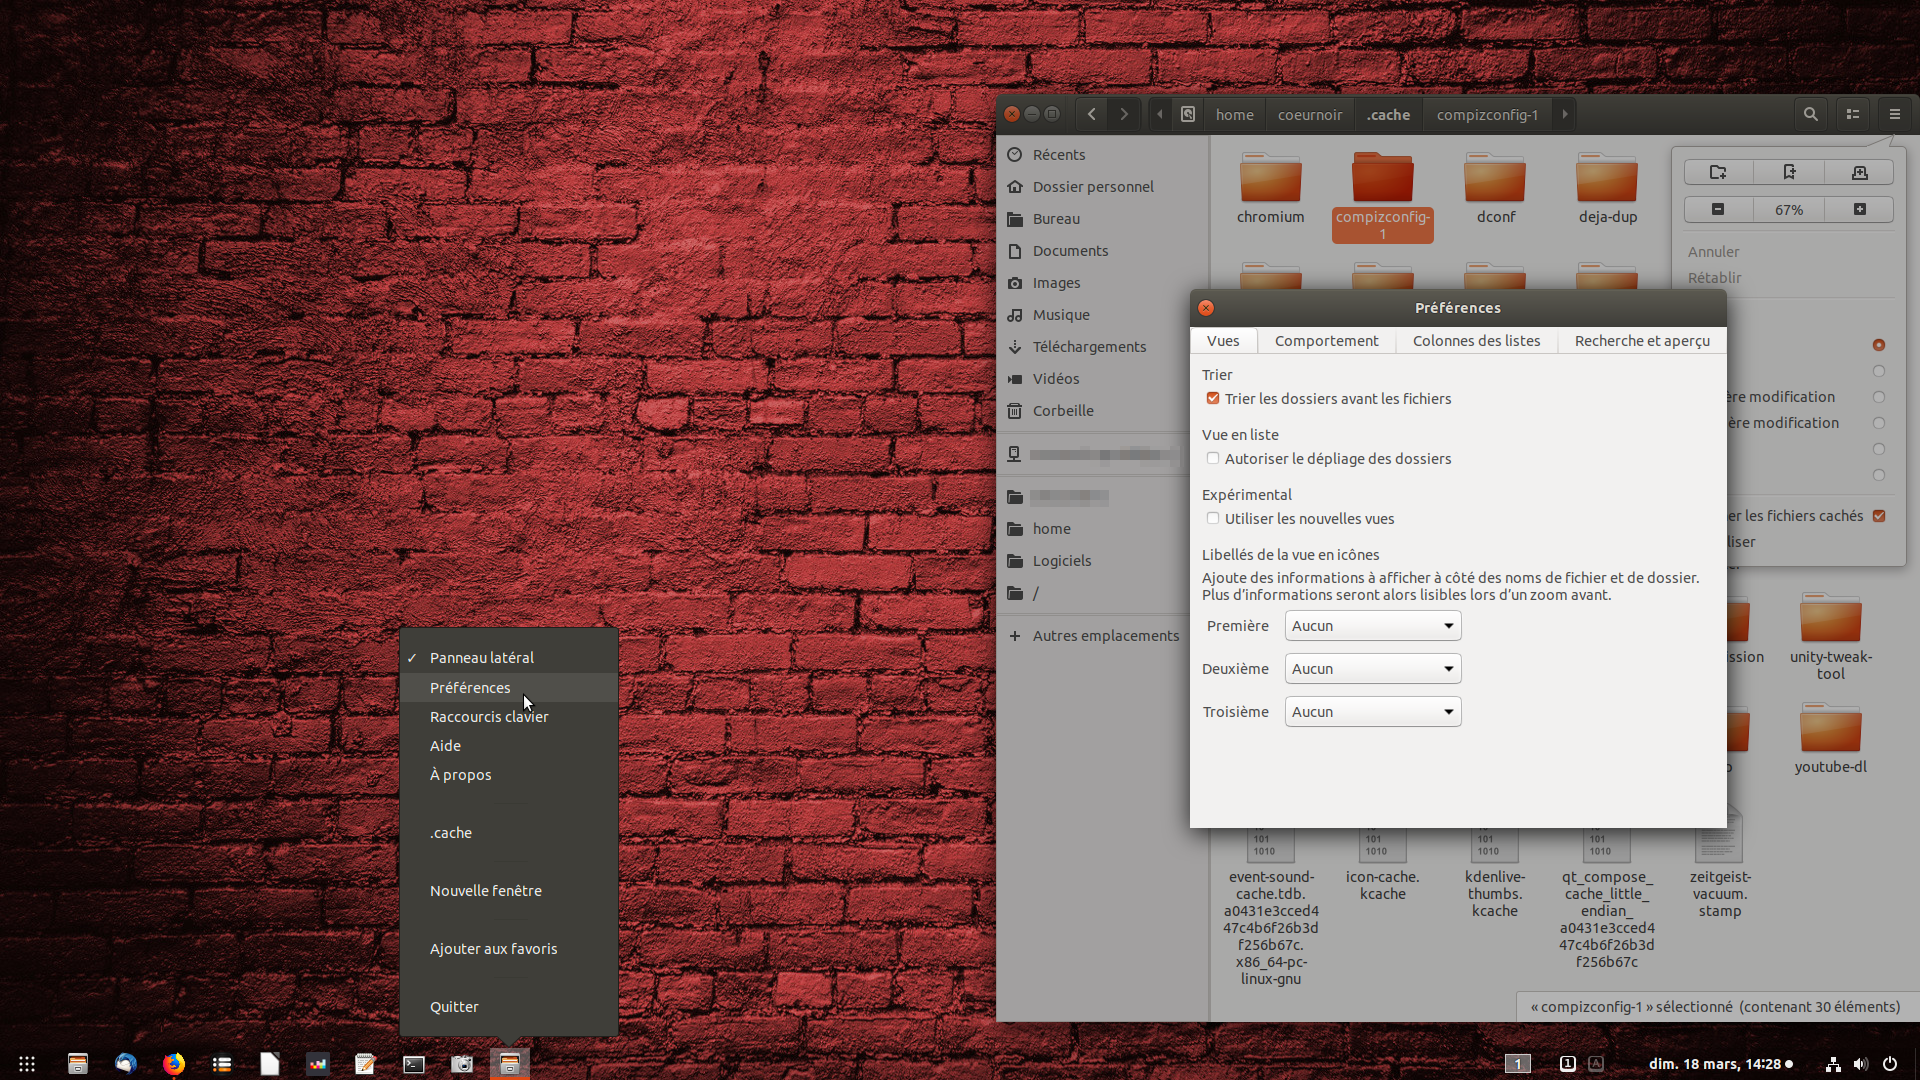Screen dimensions: 1920x1080
Task: Click the new folder icon button
Action: (1718, 172)
